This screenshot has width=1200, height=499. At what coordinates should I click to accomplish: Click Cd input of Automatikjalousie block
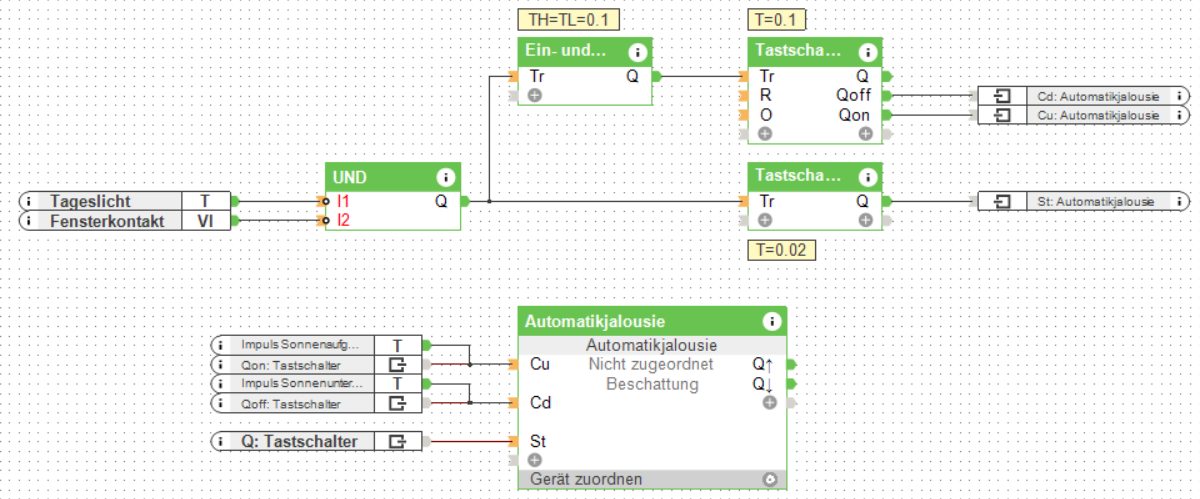pyautogui.click(x=539, y=403)
